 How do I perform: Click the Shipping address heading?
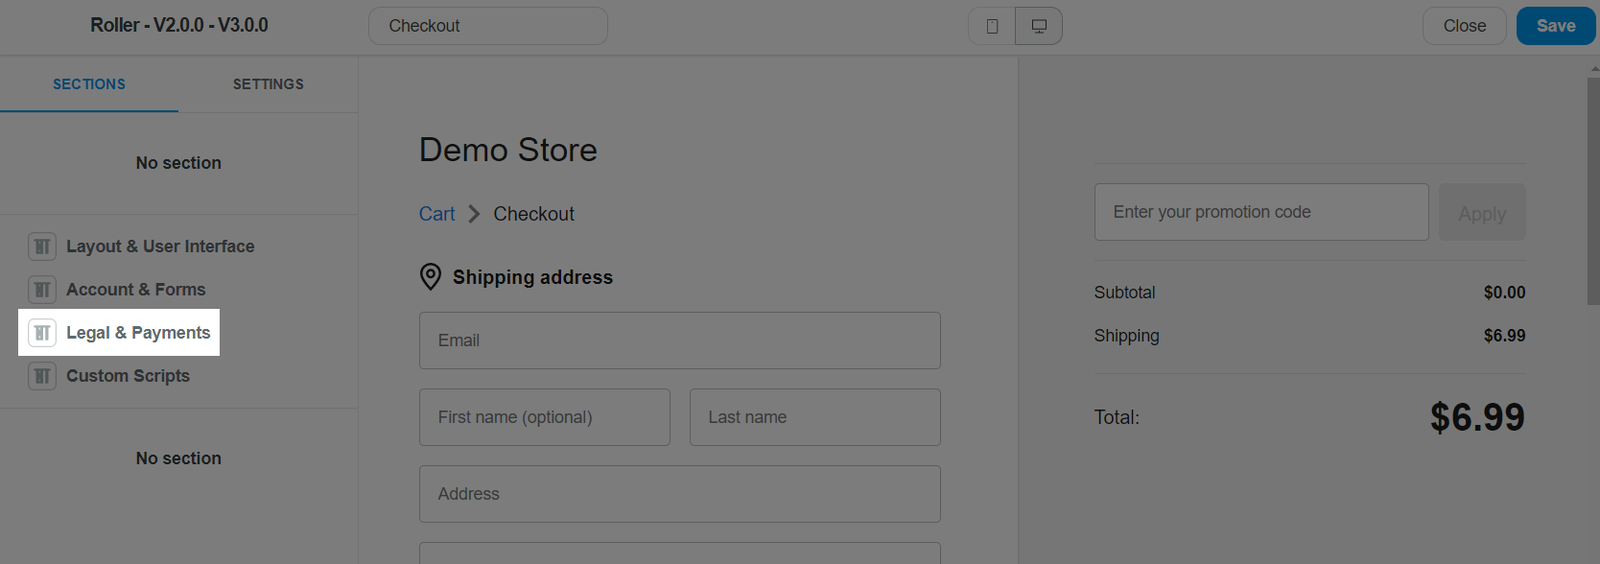coord(533,277)
